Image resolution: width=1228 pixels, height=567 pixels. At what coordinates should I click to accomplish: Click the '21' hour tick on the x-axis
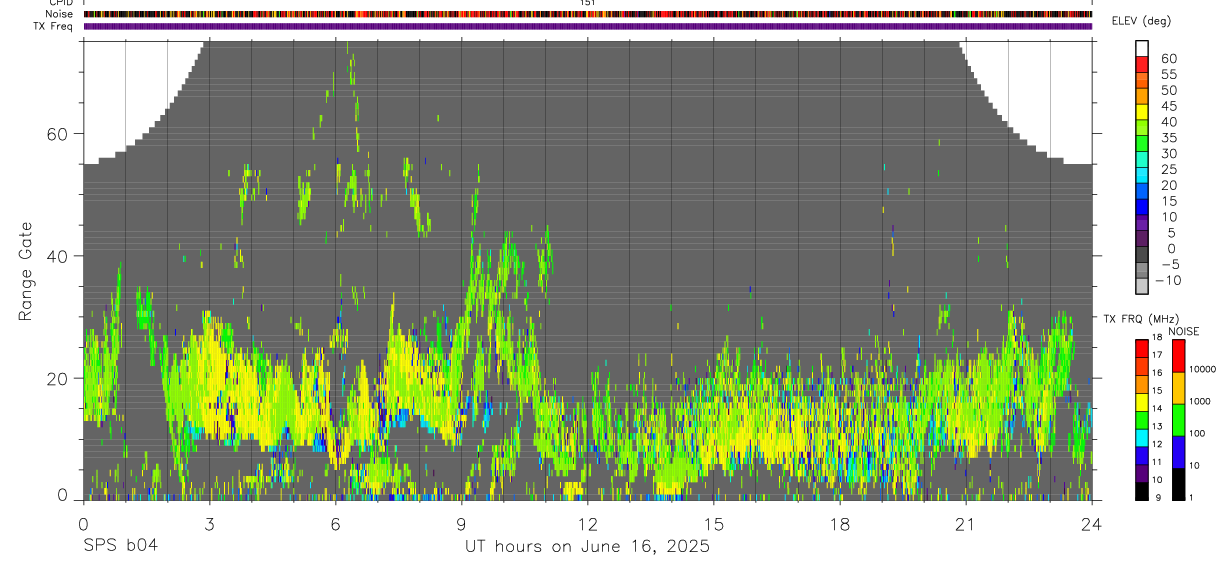[x=966, y=524]
